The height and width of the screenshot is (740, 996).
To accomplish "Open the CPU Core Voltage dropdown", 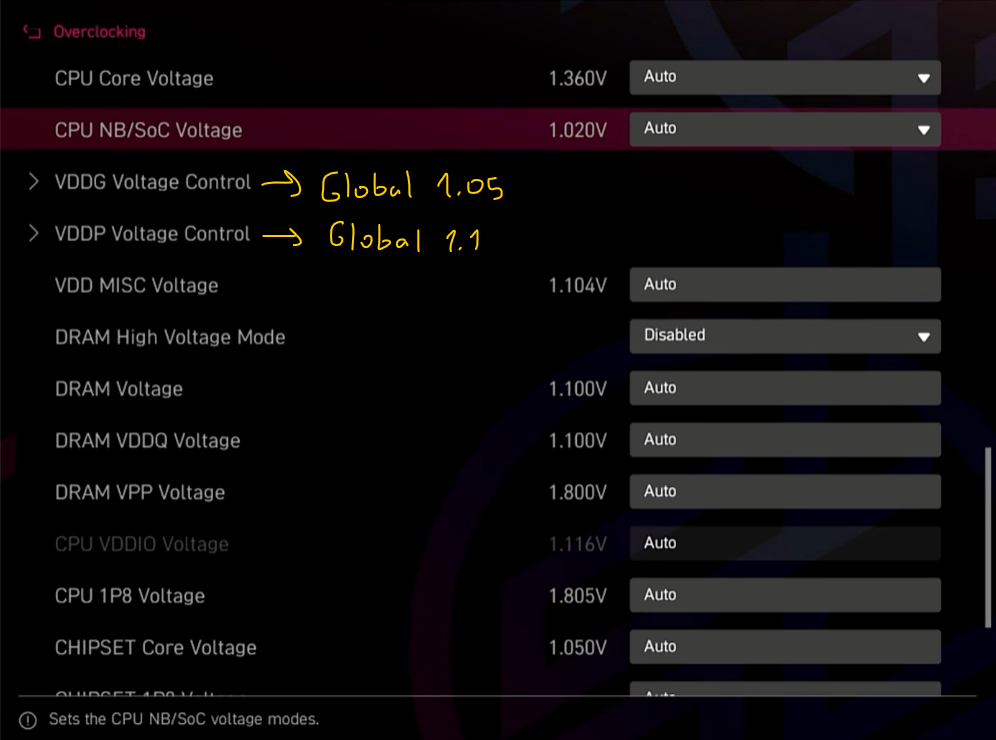I will pos(785,77).
